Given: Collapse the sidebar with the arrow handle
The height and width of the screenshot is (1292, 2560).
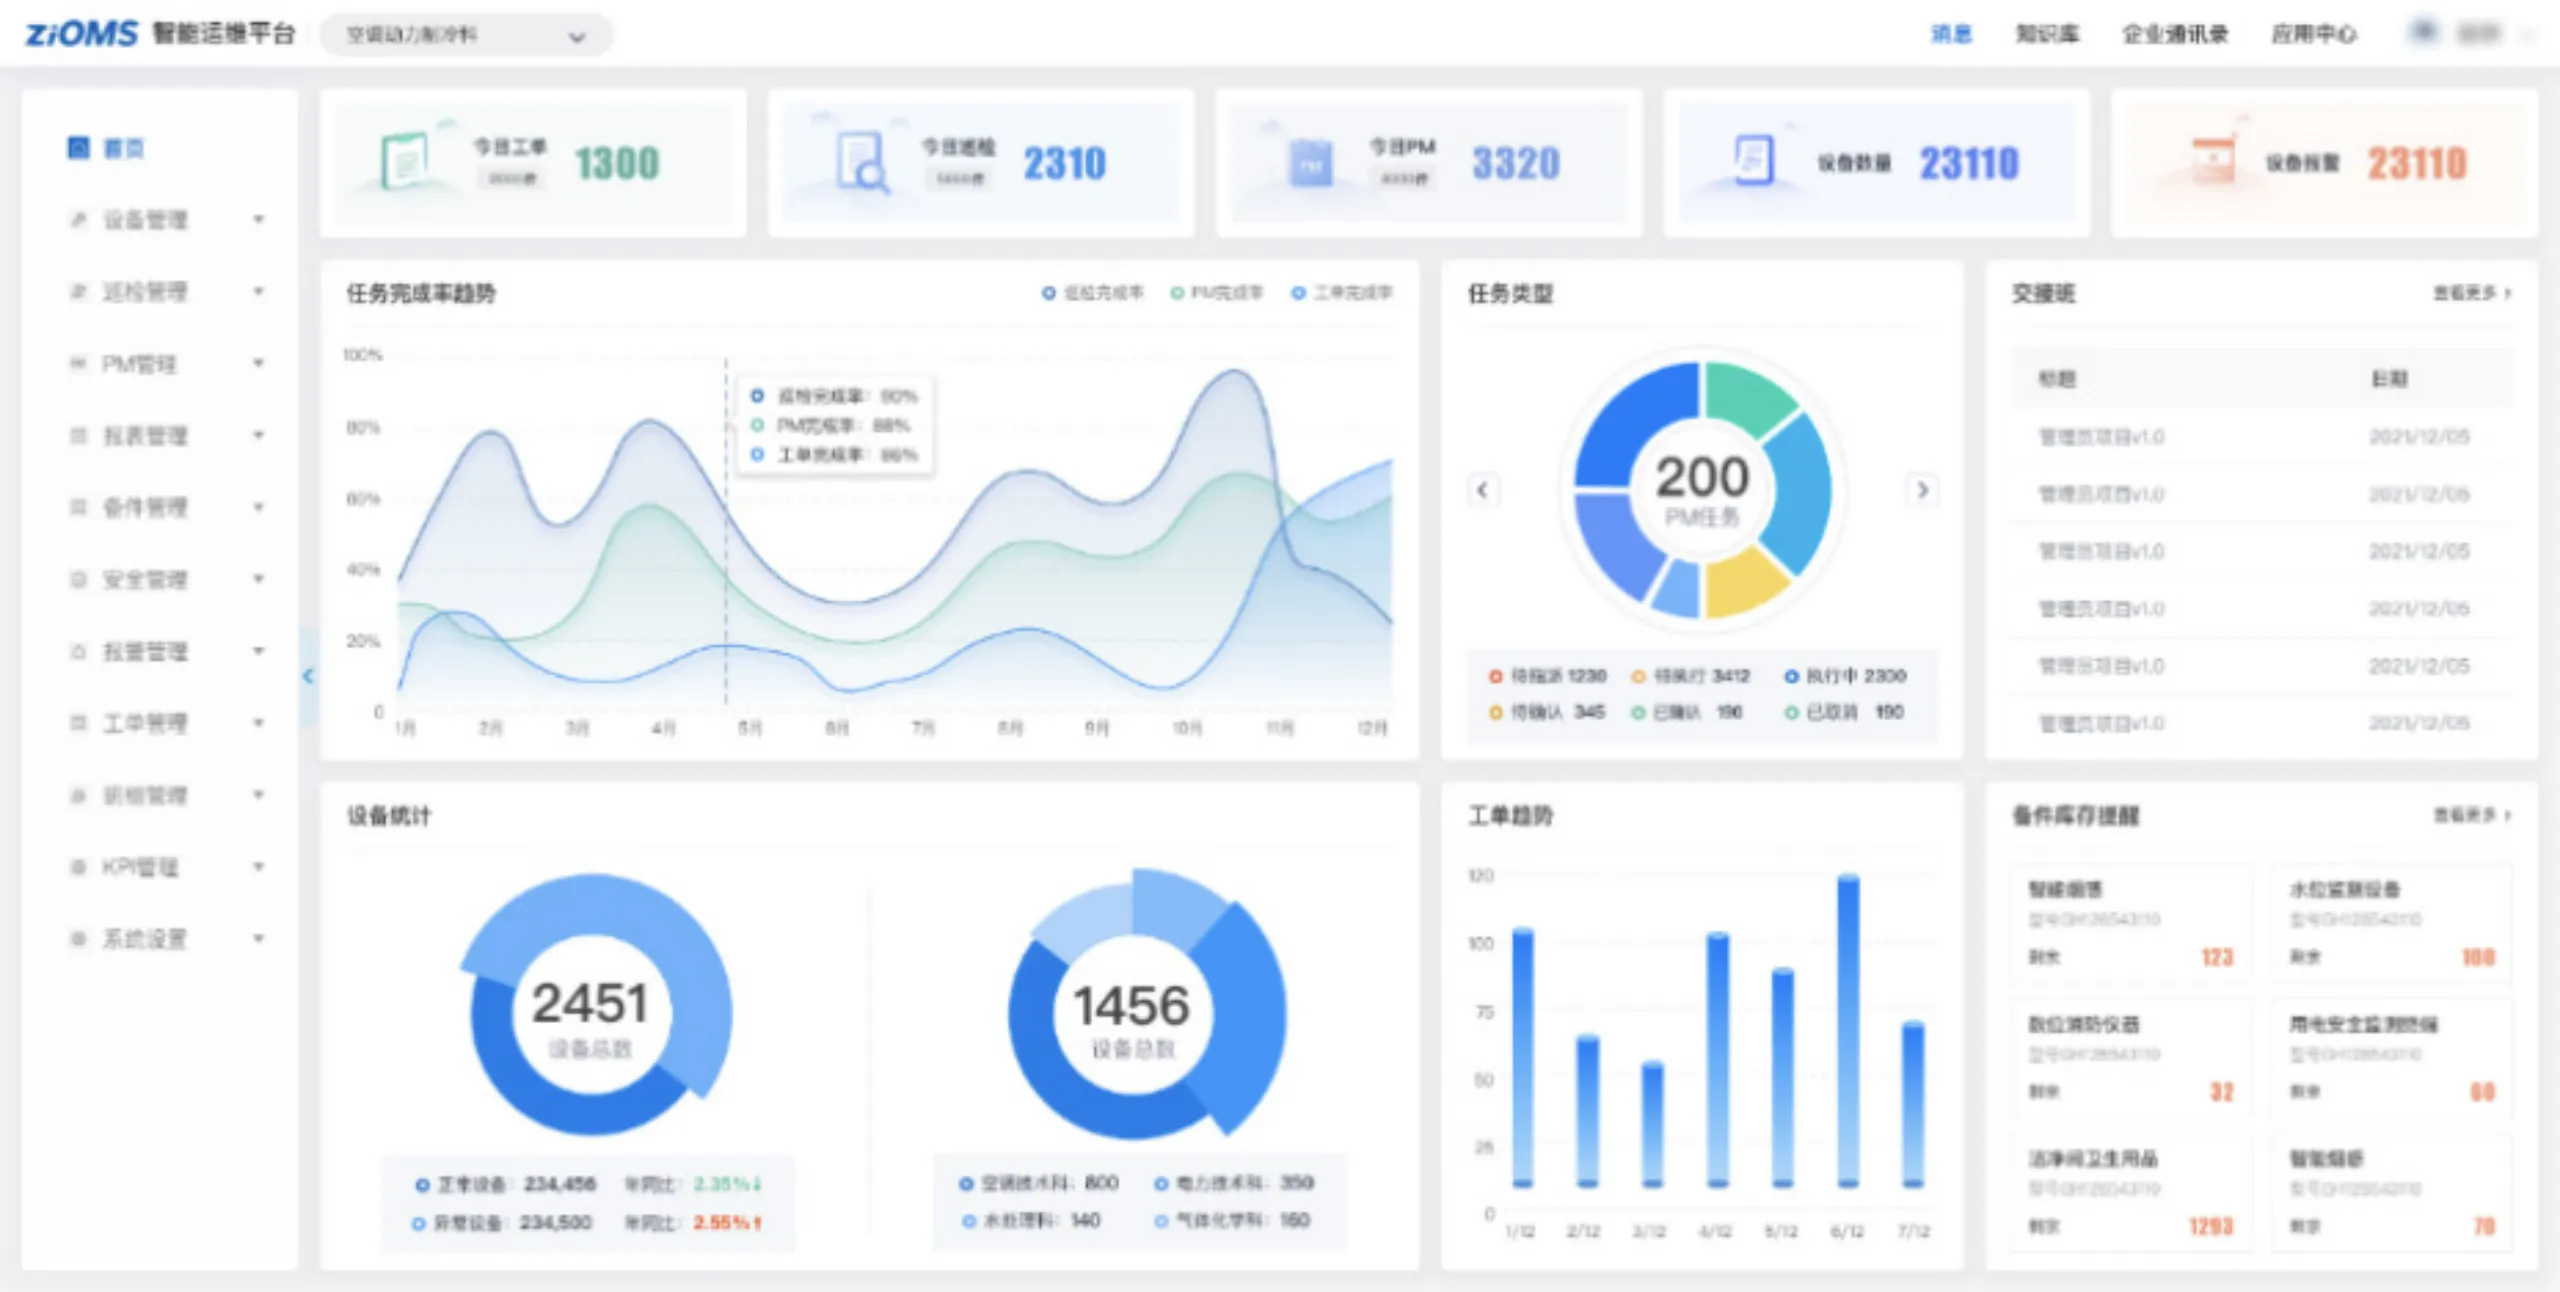Looking at the screenshot, I should [x=308, y=677].
